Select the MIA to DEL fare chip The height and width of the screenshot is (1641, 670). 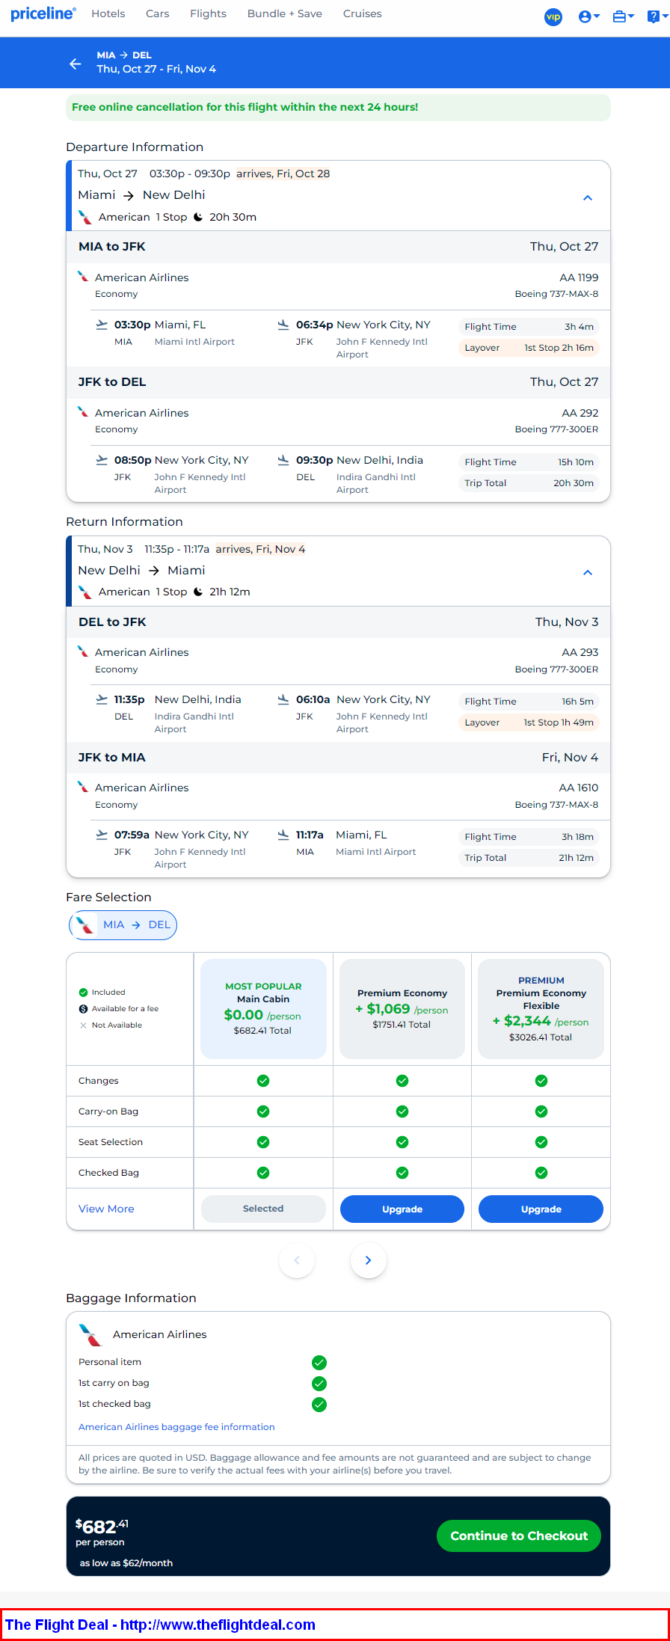[123, 925]
